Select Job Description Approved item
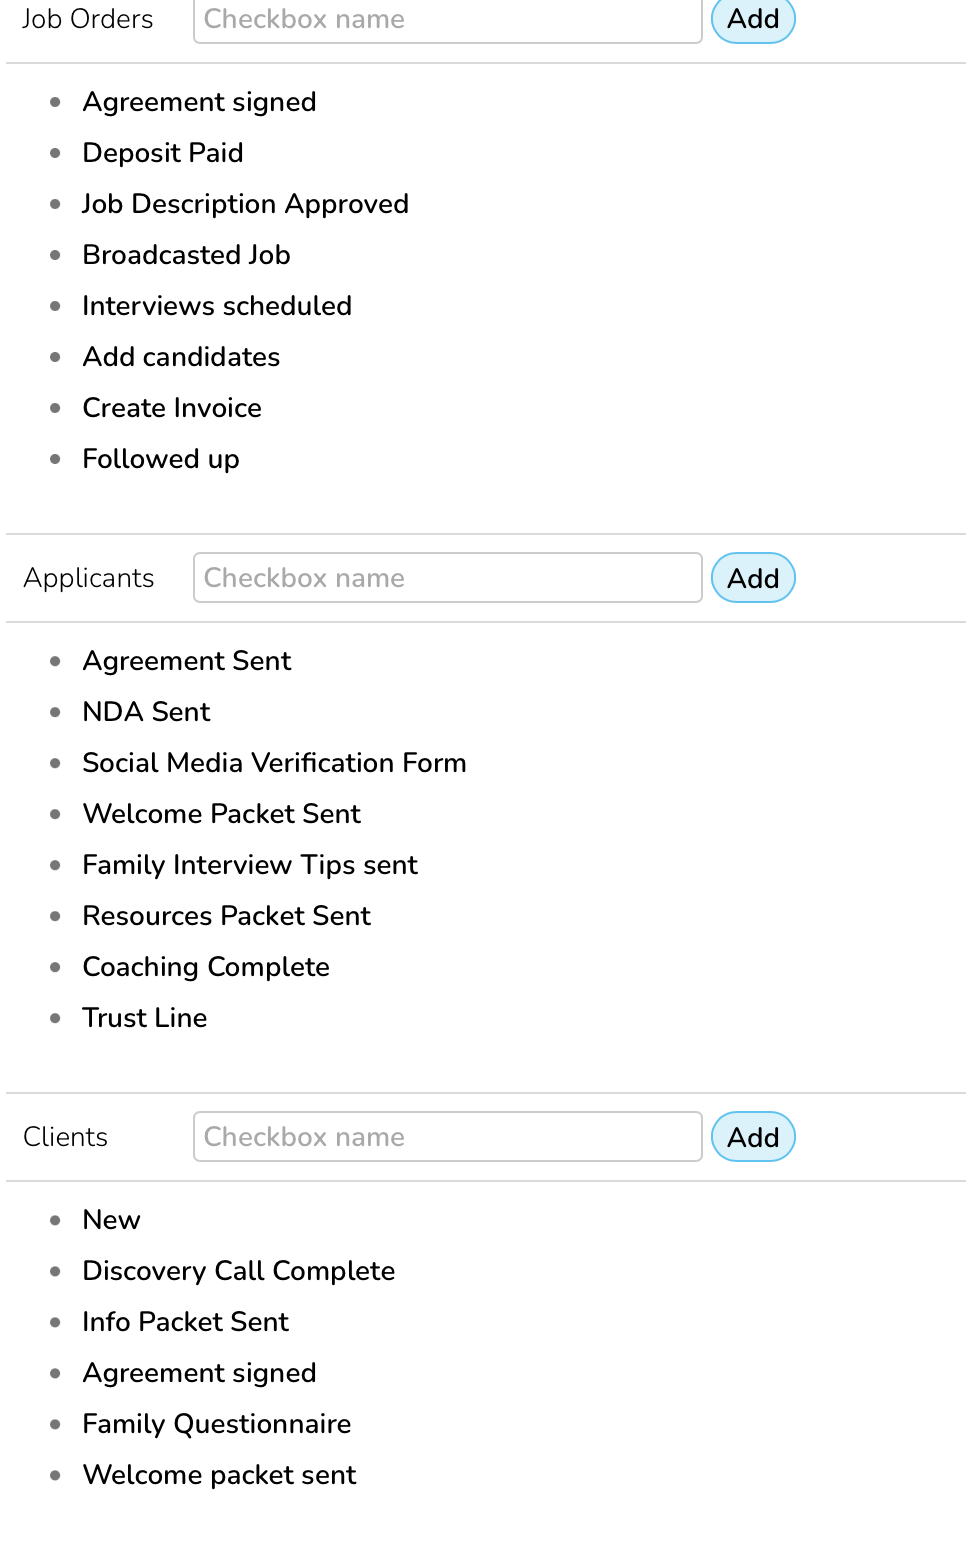Image resolution: width=966 pixels, height=1550 pixels. (x=245, y=204)
